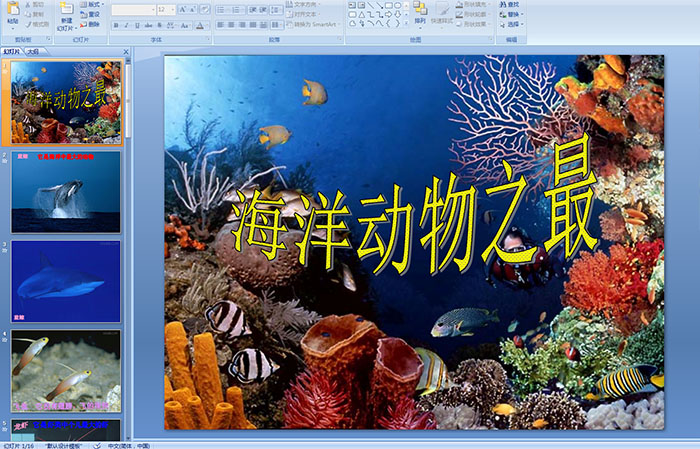Image resolution: width=700 pixels, height=449 pixels.
Task: Click Shape Outline (形状轮廓) color button
Action: (474, 14)
